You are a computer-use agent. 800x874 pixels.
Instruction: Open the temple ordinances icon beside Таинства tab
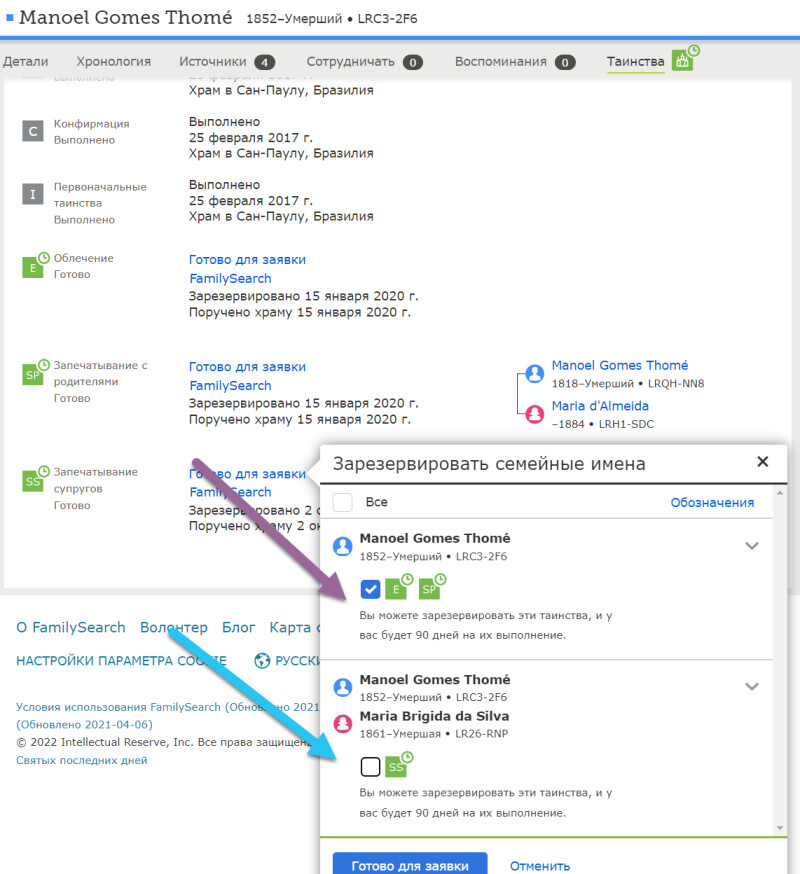click(685, 59)
